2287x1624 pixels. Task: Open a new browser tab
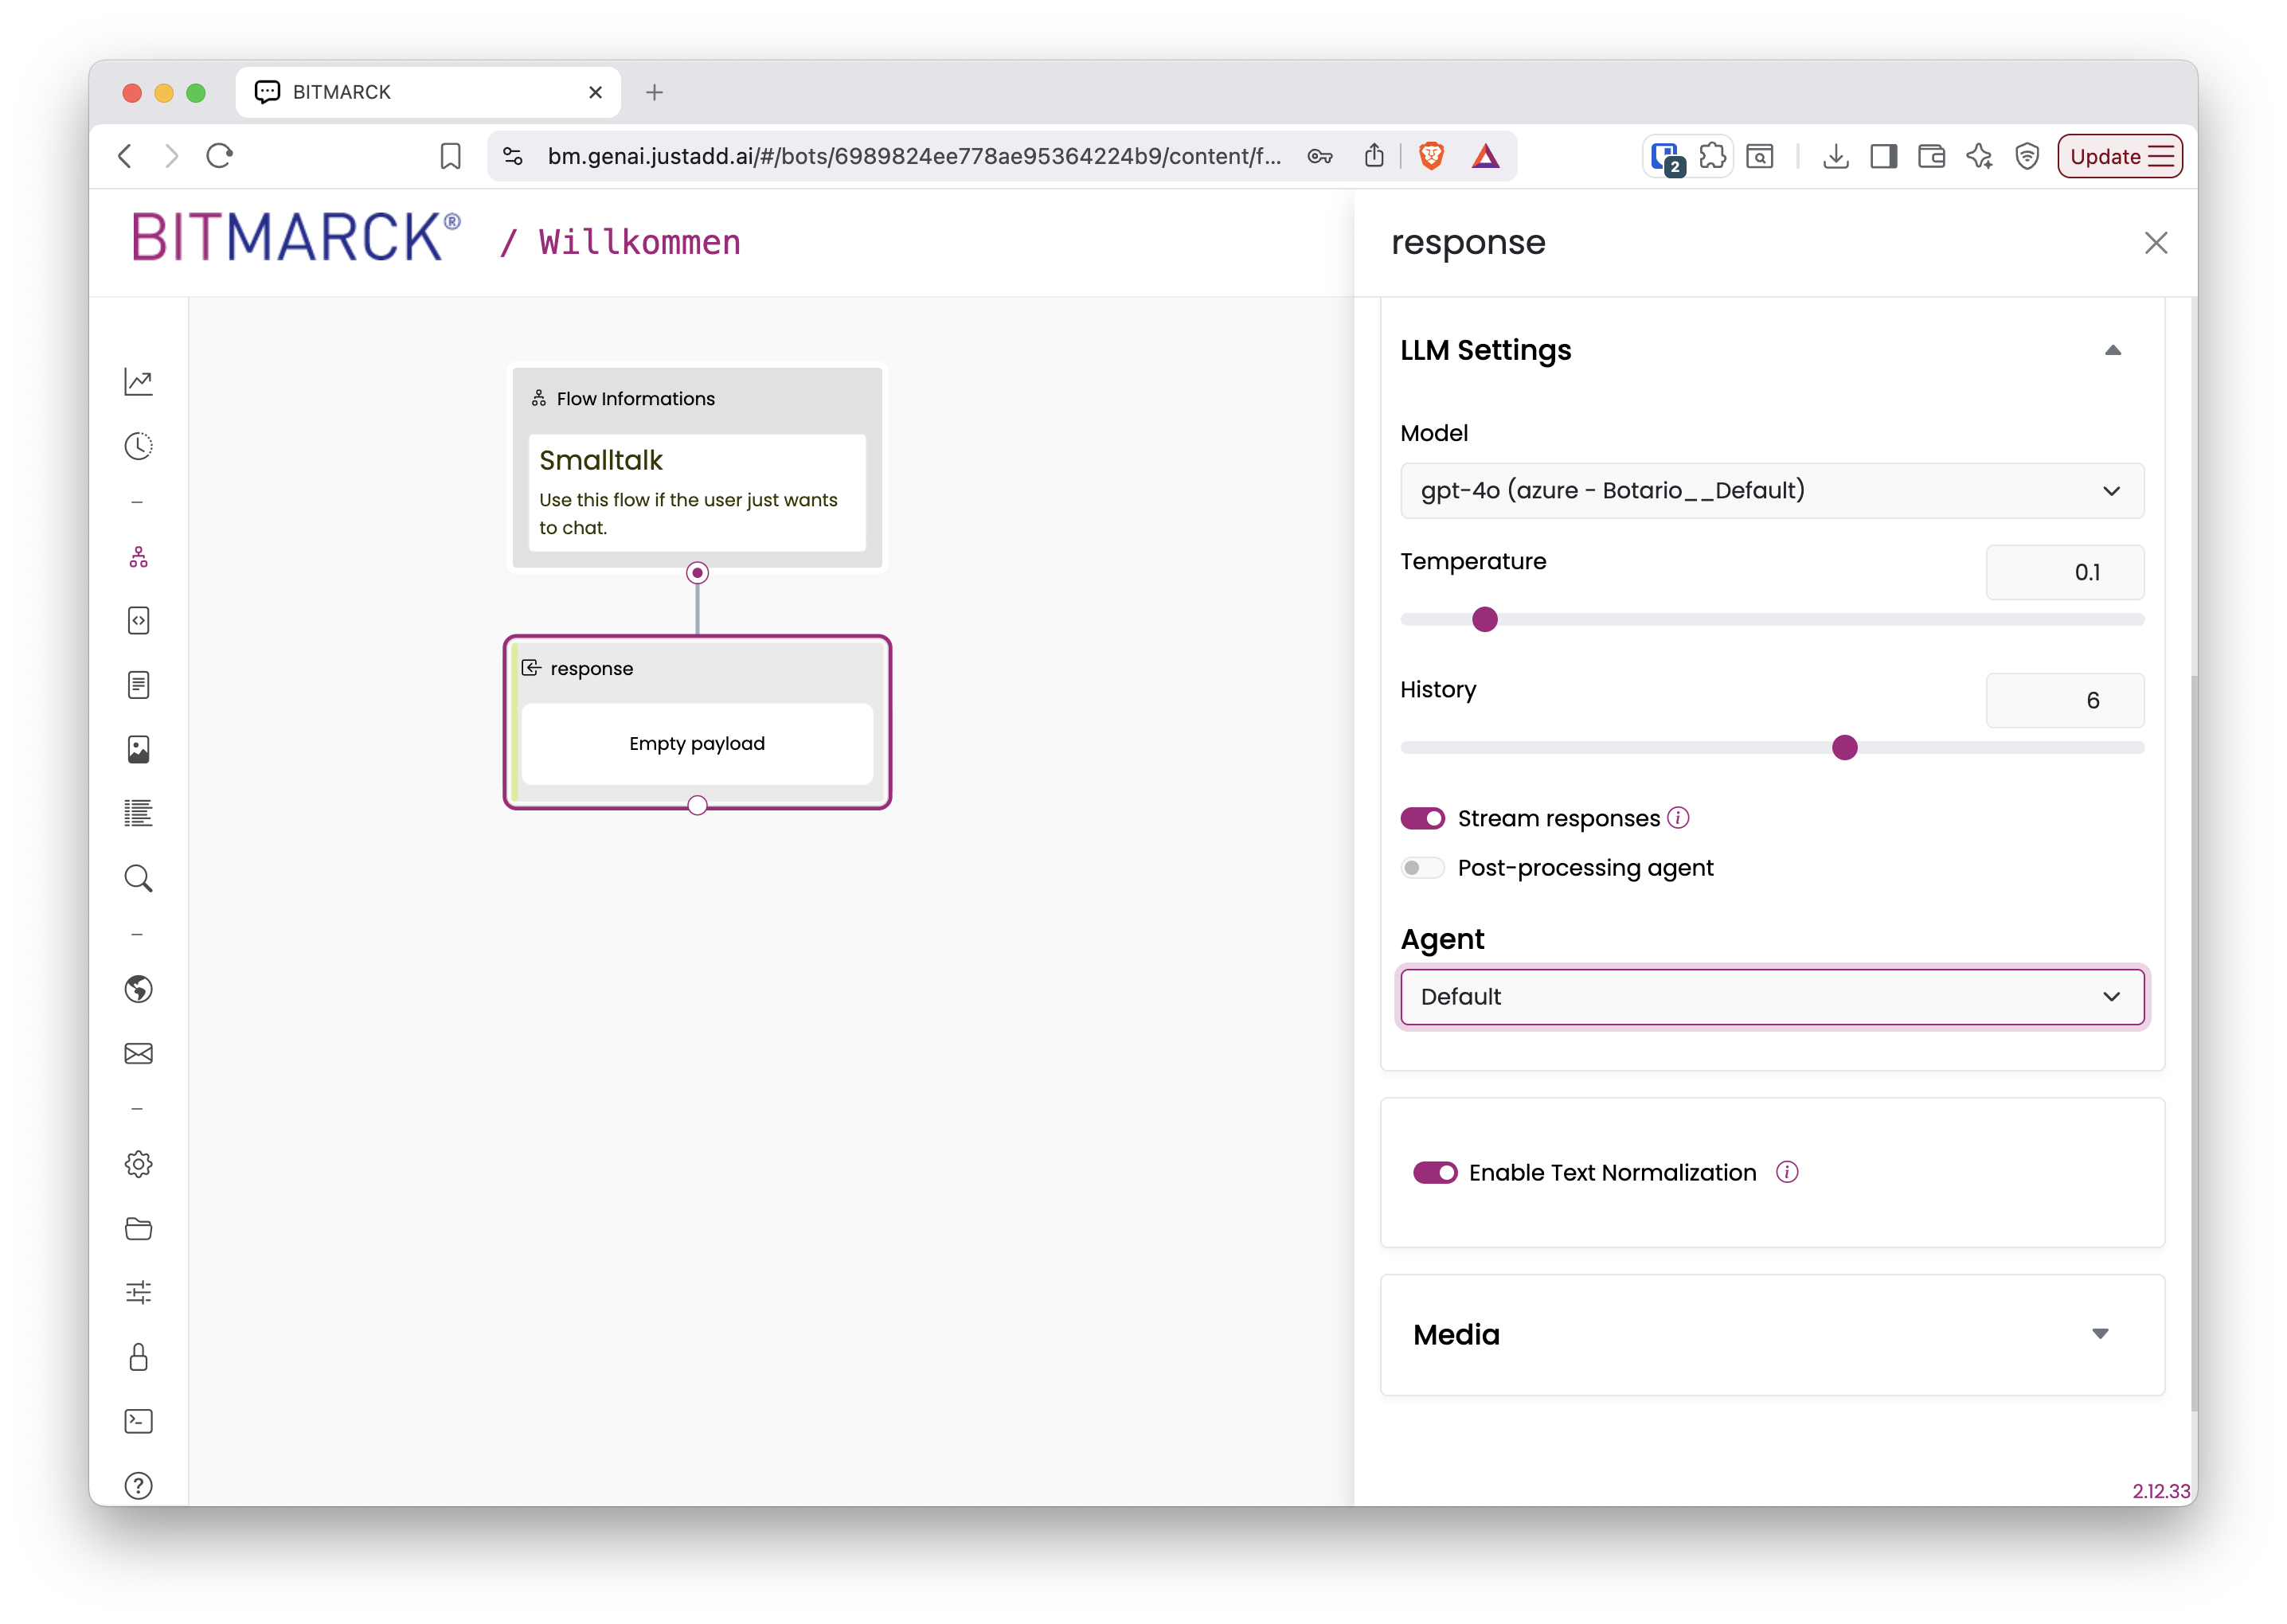(x=654, y=92)
